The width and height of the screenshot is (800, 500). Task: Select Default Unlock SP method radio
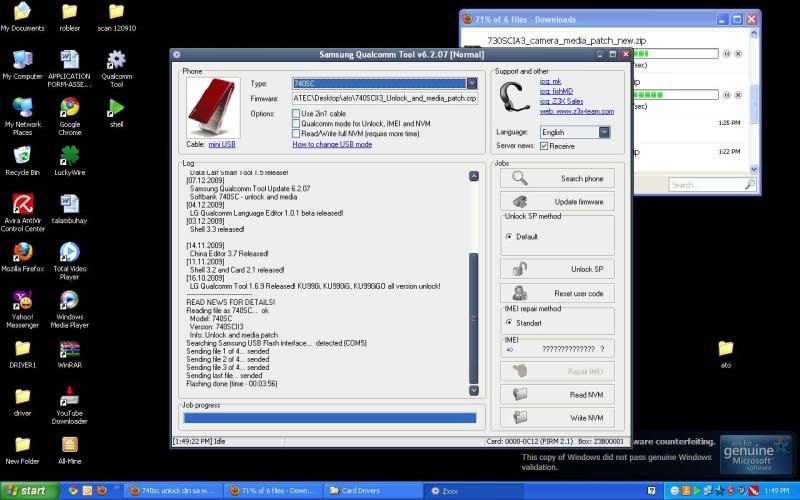[509, 237]
